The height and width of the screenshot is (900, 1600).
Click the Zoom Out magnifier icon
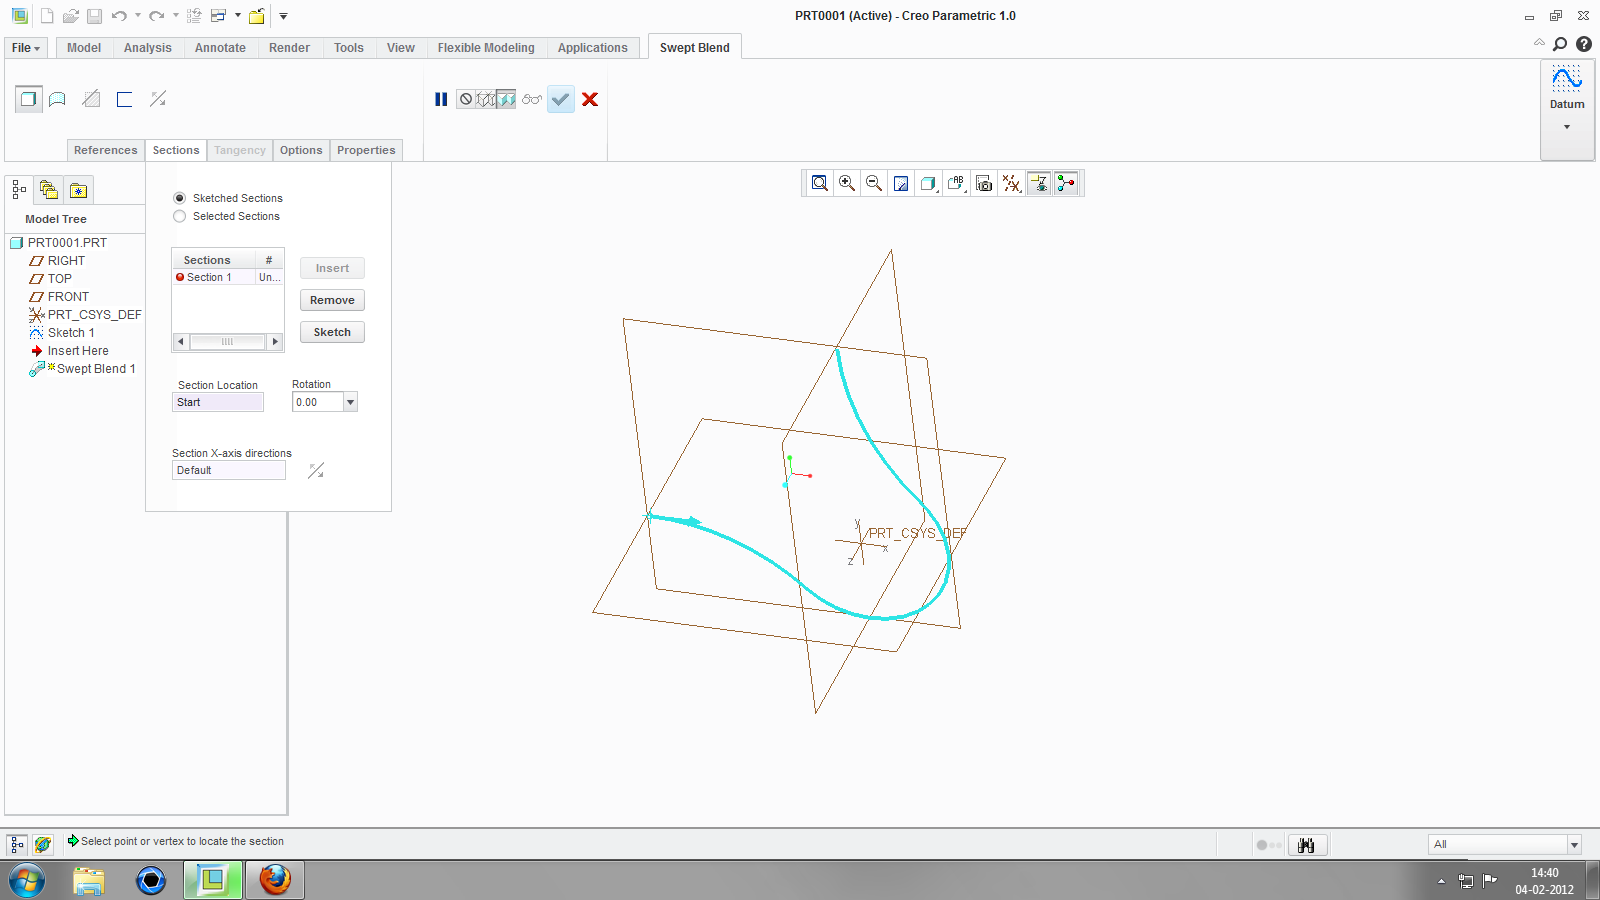click(874, 183)
